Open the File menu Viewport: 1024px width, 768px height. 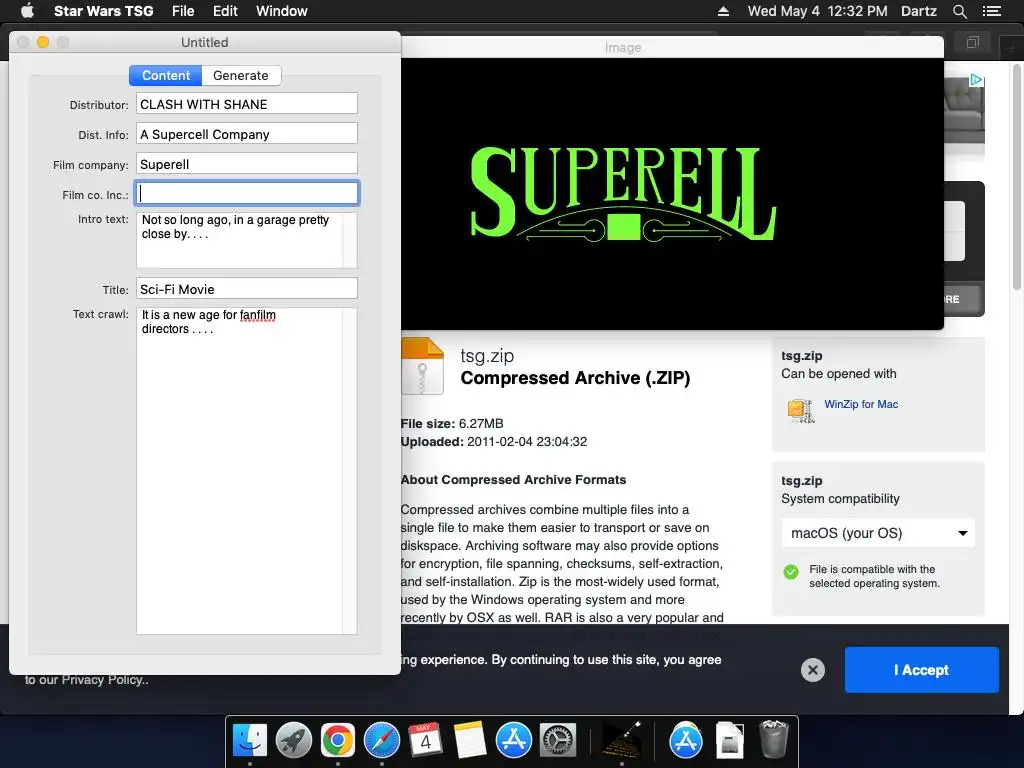[x=183, y=11]
